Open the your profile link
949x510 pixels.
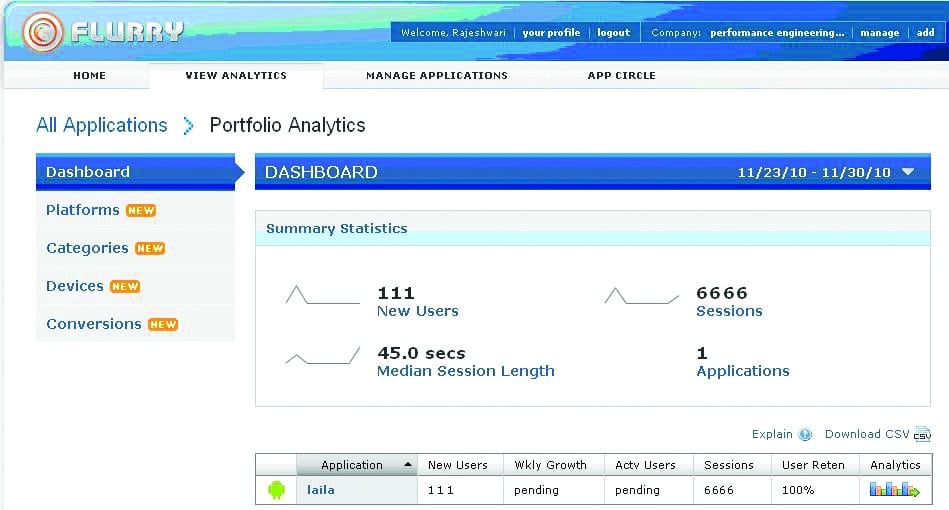(551, 33)
